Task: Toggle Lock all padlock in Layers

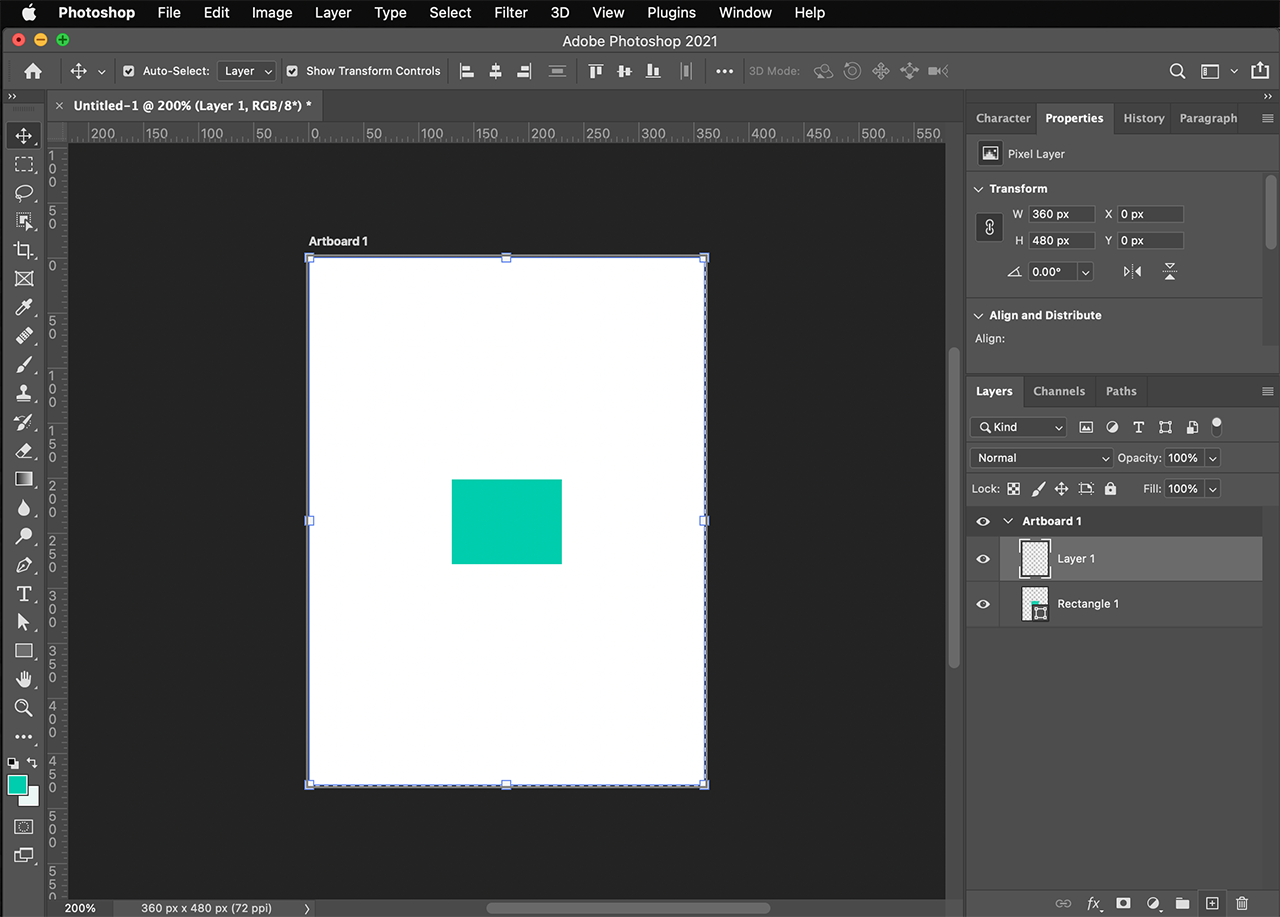Action: [x=1110, y=489]
